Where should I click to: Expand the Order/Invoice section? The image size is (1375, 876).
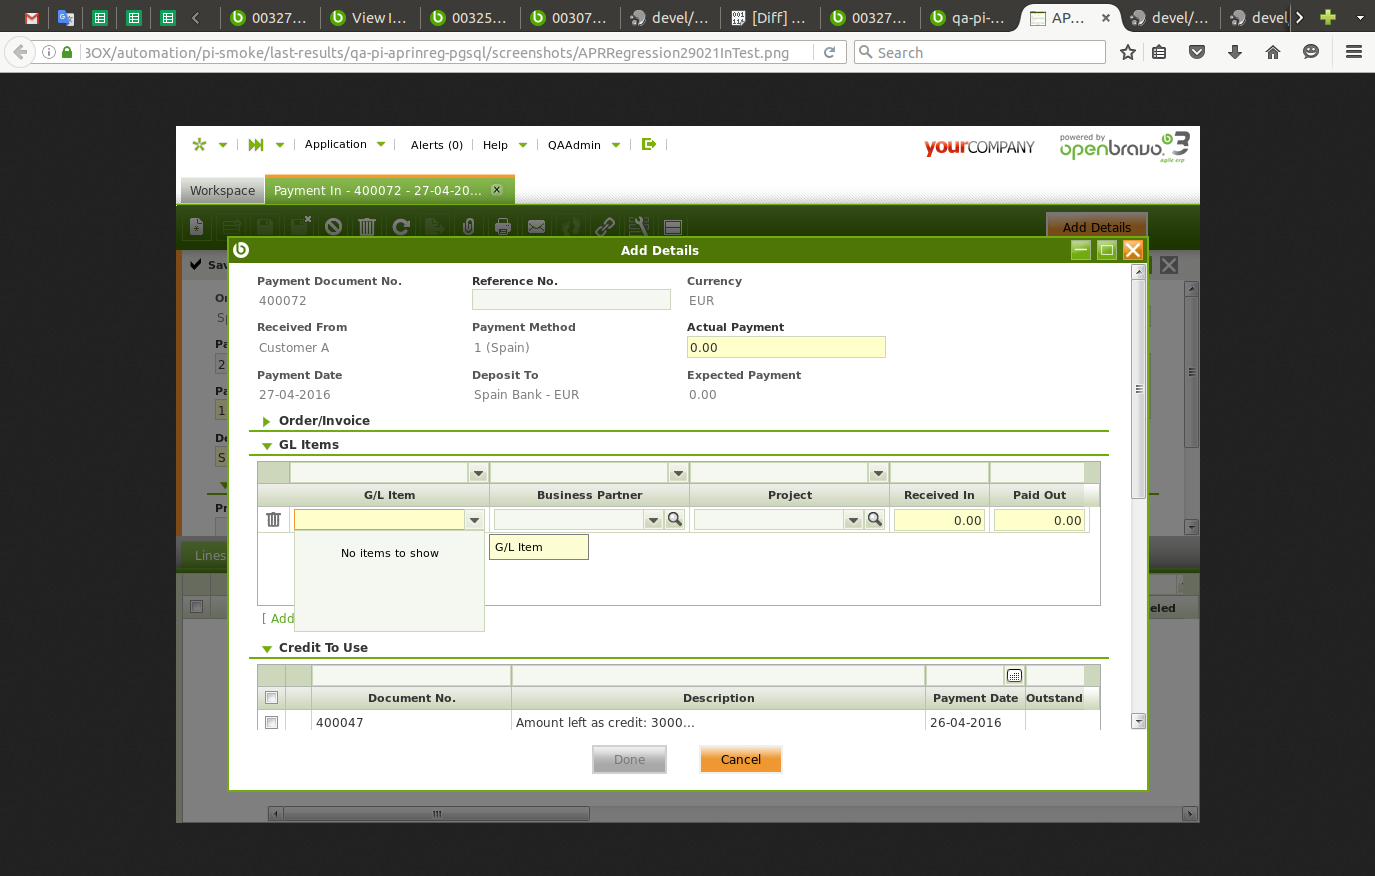(x=267, y=421)
